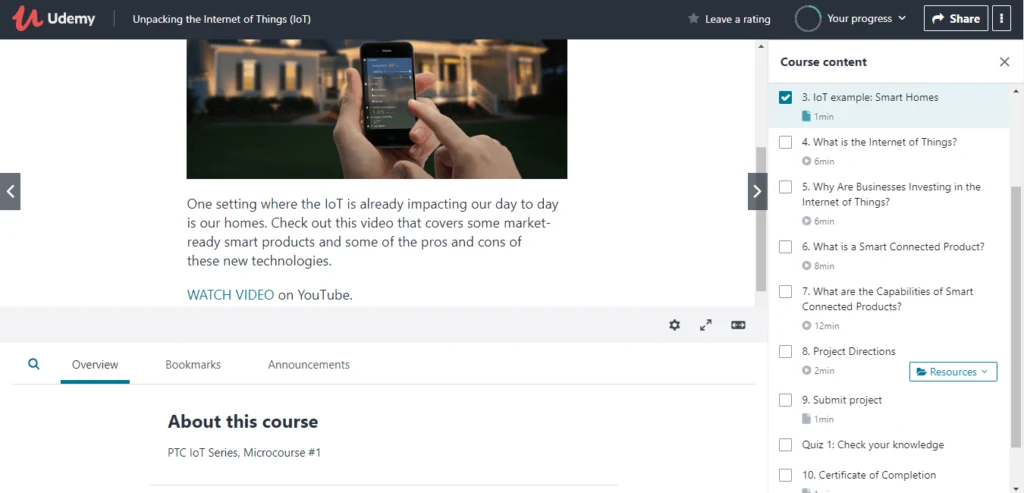Click the Share button
Image resolution: width=1024 pixels, height=493 pixels.
tap(955, 18)
